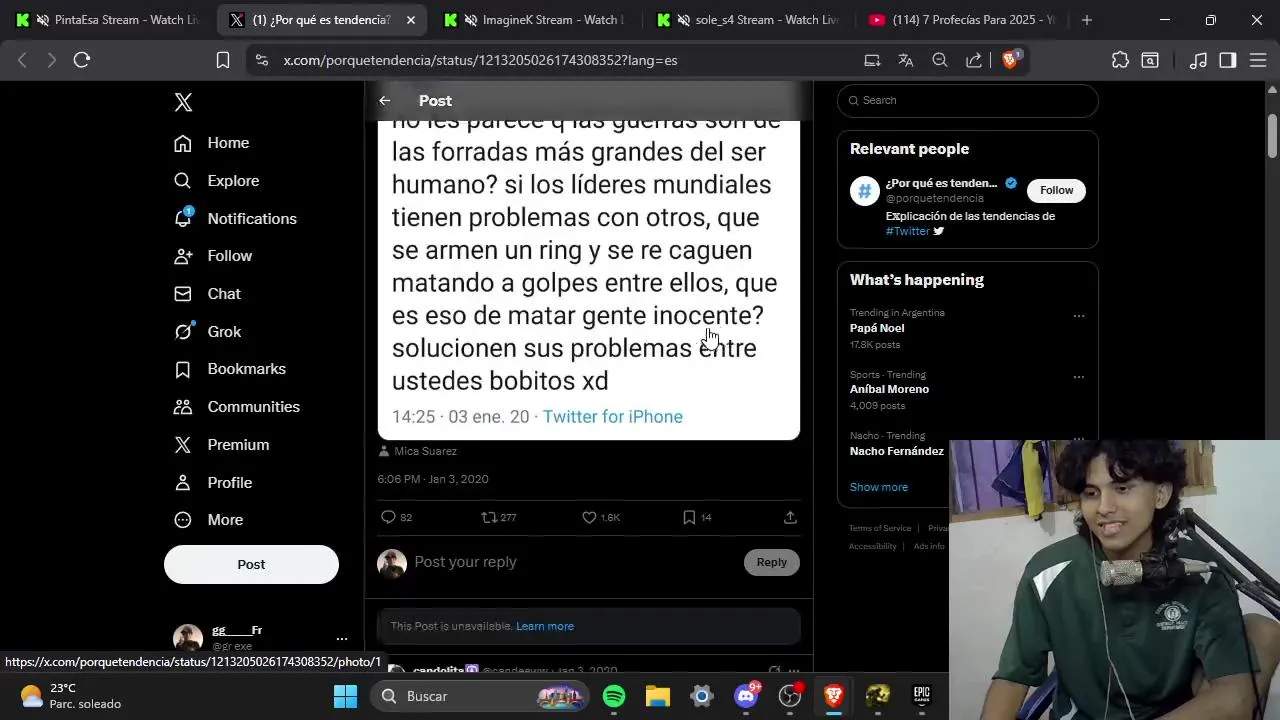Open Epic Games Launcher from the taskbar
Viewport: 1280px width, 720px height.
point(922,696)
